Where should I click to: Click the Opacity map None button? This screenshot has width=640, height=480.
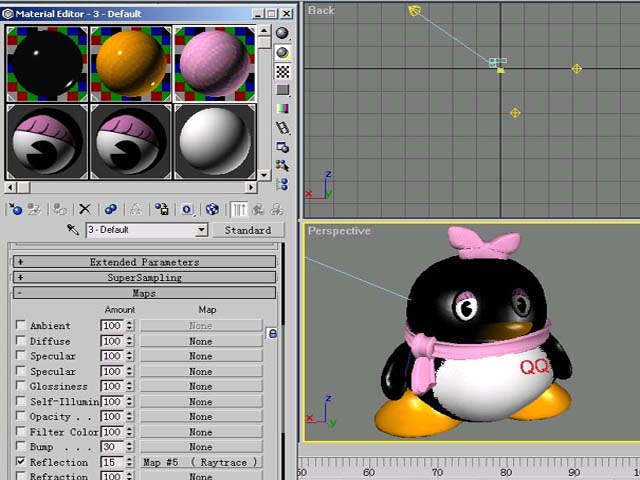[201, 416]
